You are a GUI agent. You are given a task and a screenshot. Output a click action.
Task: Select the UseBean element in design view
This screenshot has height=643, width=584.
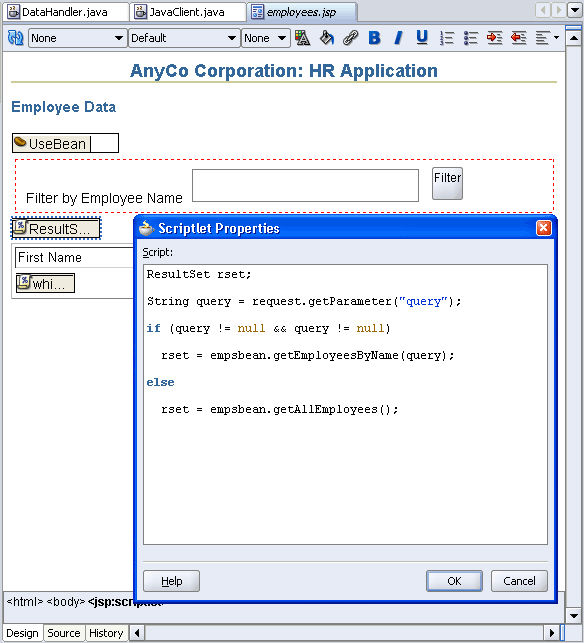click(65, 144)
